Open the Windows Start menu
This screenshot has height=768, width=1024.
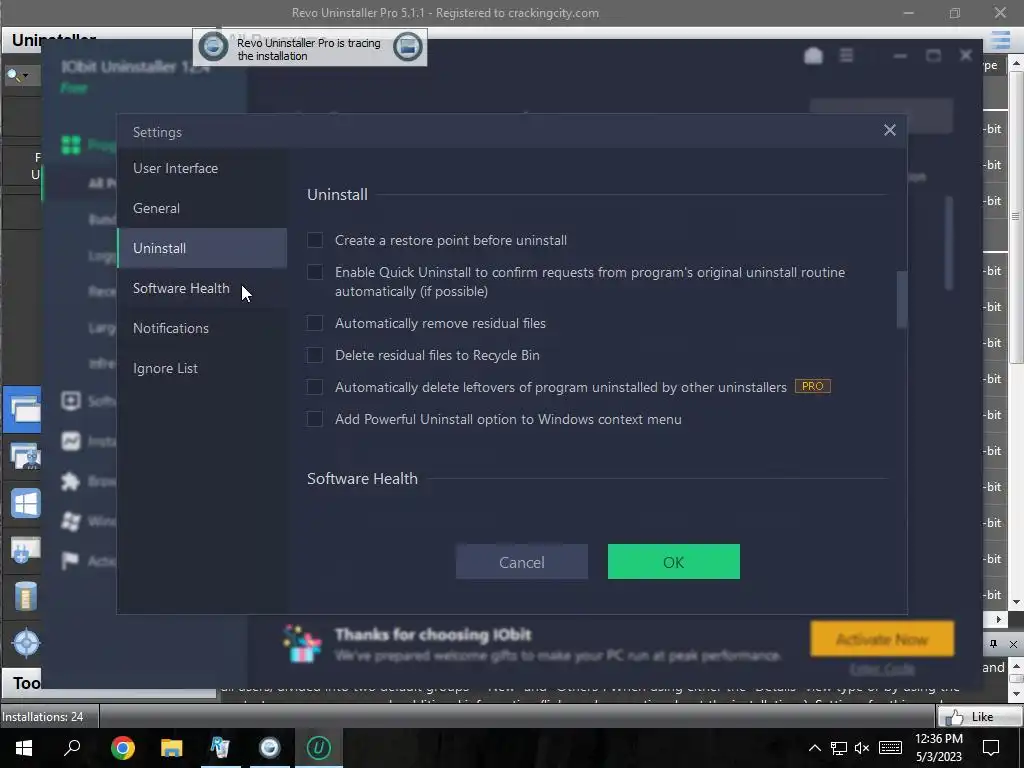(x=24, y=748)
